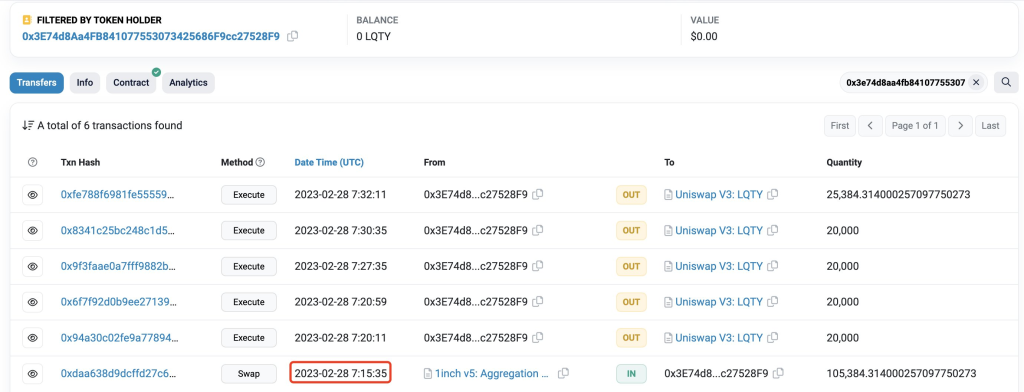Screen dimensions: 1024x392
Task: Open the Analytics tab
Action: (x=188, y=83)
